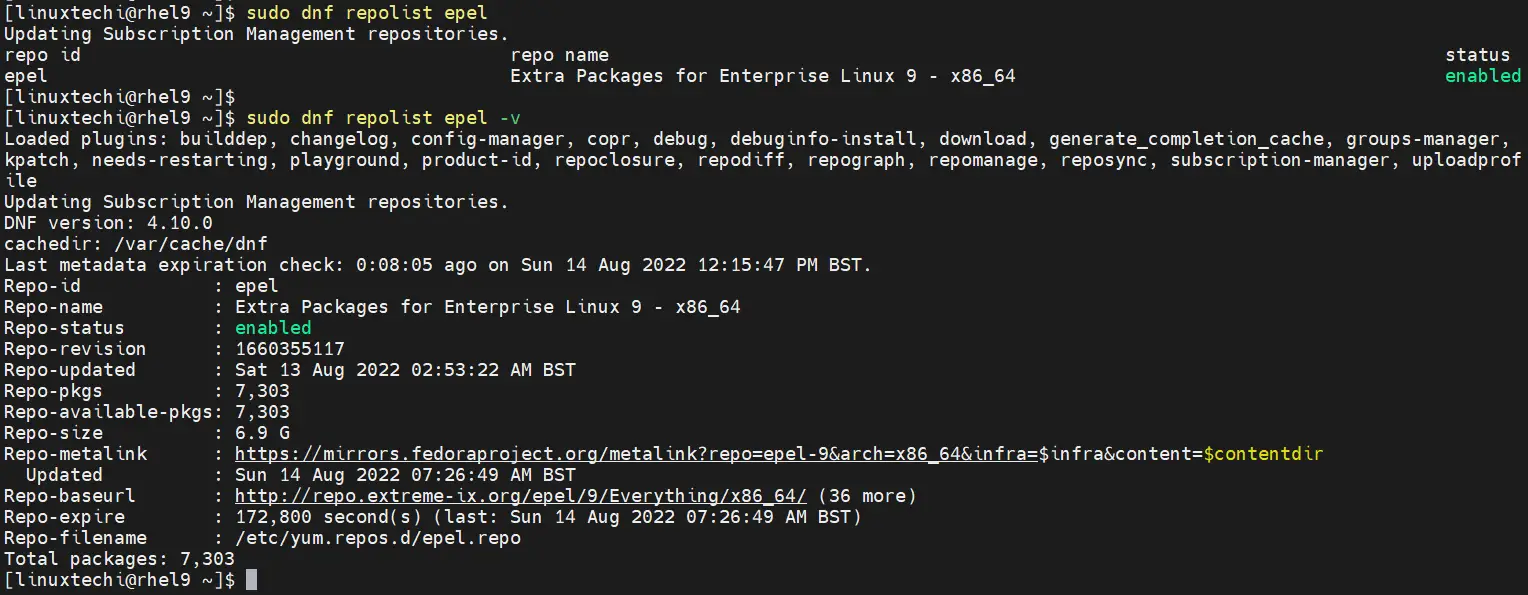The width and height of the screenshot is (1528, 595).
Task: Click the 'Last metadata expiration check' line
Action: tap(438, 265)
